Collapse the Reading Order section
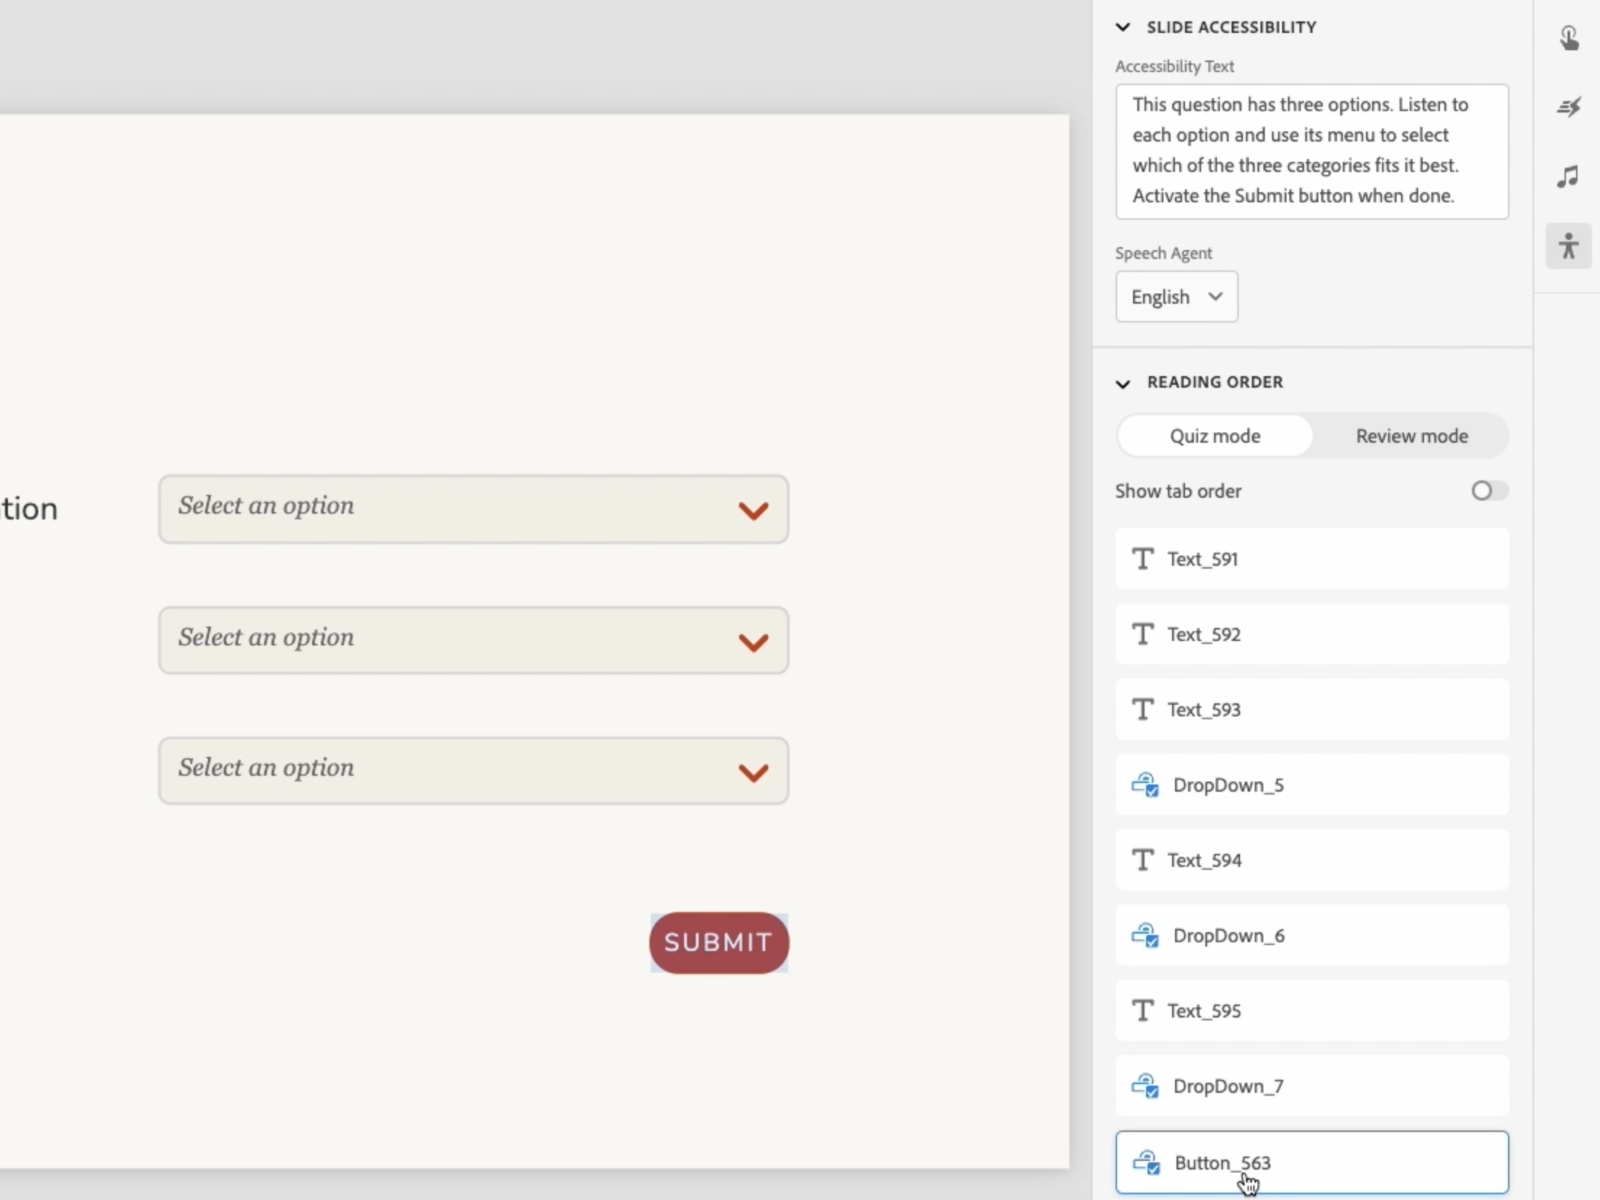Image resolution: width=1600 pixels, height=1200 pixels. pyautogui.click(x=1123, y=383)
